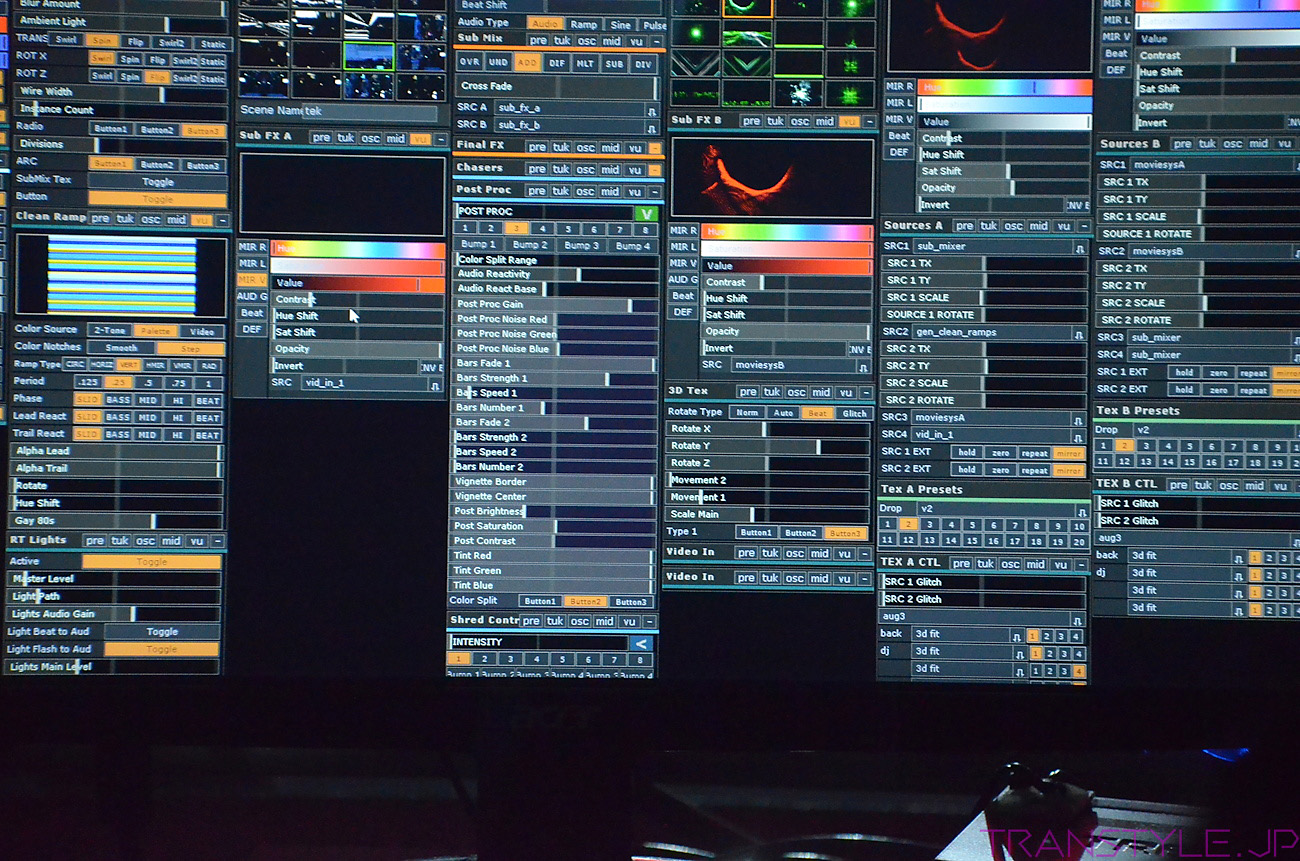
Task: Select Glitch for Rotate Type
Action: [854, 413]
